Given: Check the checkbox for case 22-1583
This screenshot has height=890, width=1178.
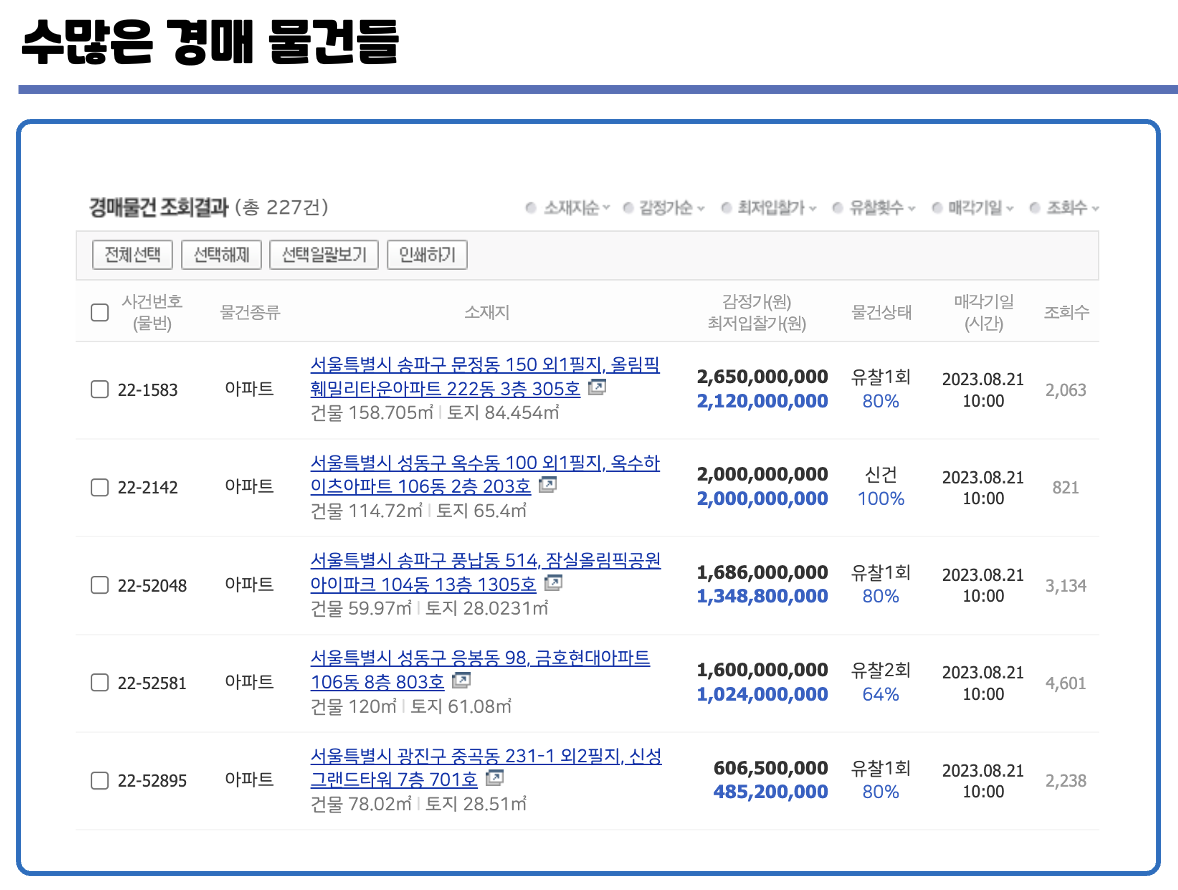Looking at the screenshot, I should (x=99, y=389).
